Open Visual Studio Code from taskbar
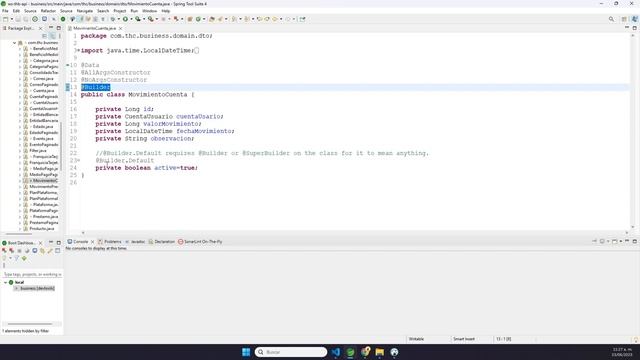The image size is (640, 360). [x=336, y=352]
